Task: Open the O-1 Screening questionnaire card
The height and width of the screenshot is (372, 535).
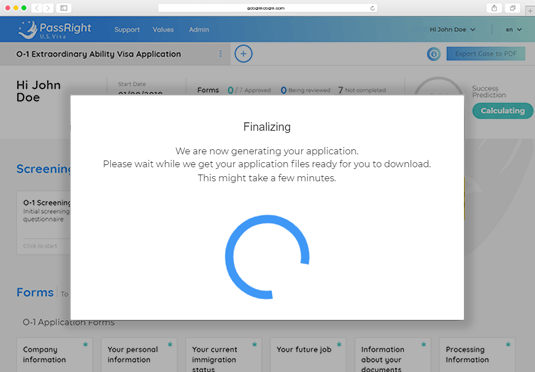Action: click(x=44, y=223)
